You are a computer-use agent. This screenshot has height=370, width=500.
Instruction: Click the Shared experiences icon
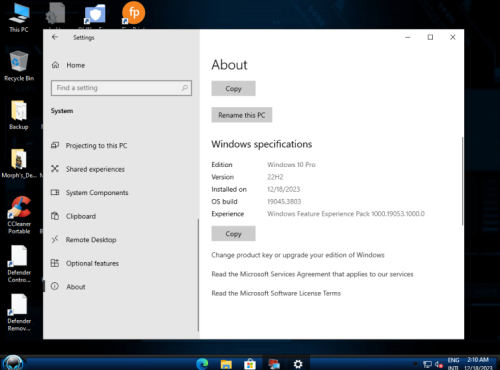pyautogui.click(x=55, y=169)
